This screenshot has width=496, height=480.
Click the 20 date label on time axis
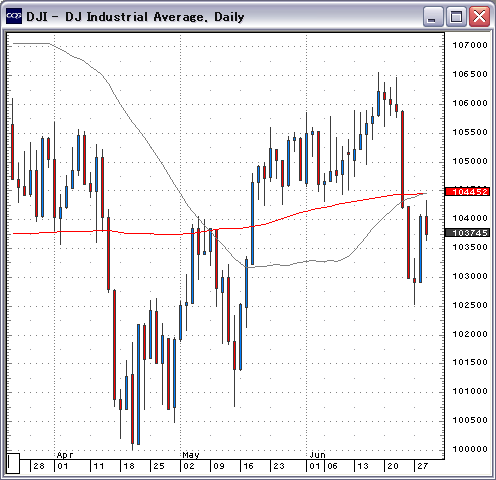coord(393,466)
